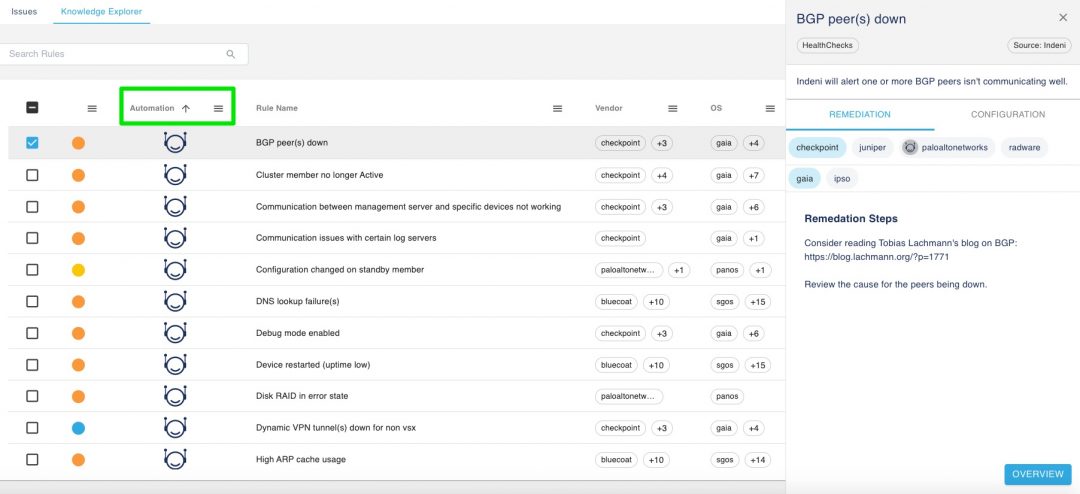The image size is (1080, 494).
Task: Expand the +10 vendors badge for High ARP cache usage
Action: (x=656, y=460)
